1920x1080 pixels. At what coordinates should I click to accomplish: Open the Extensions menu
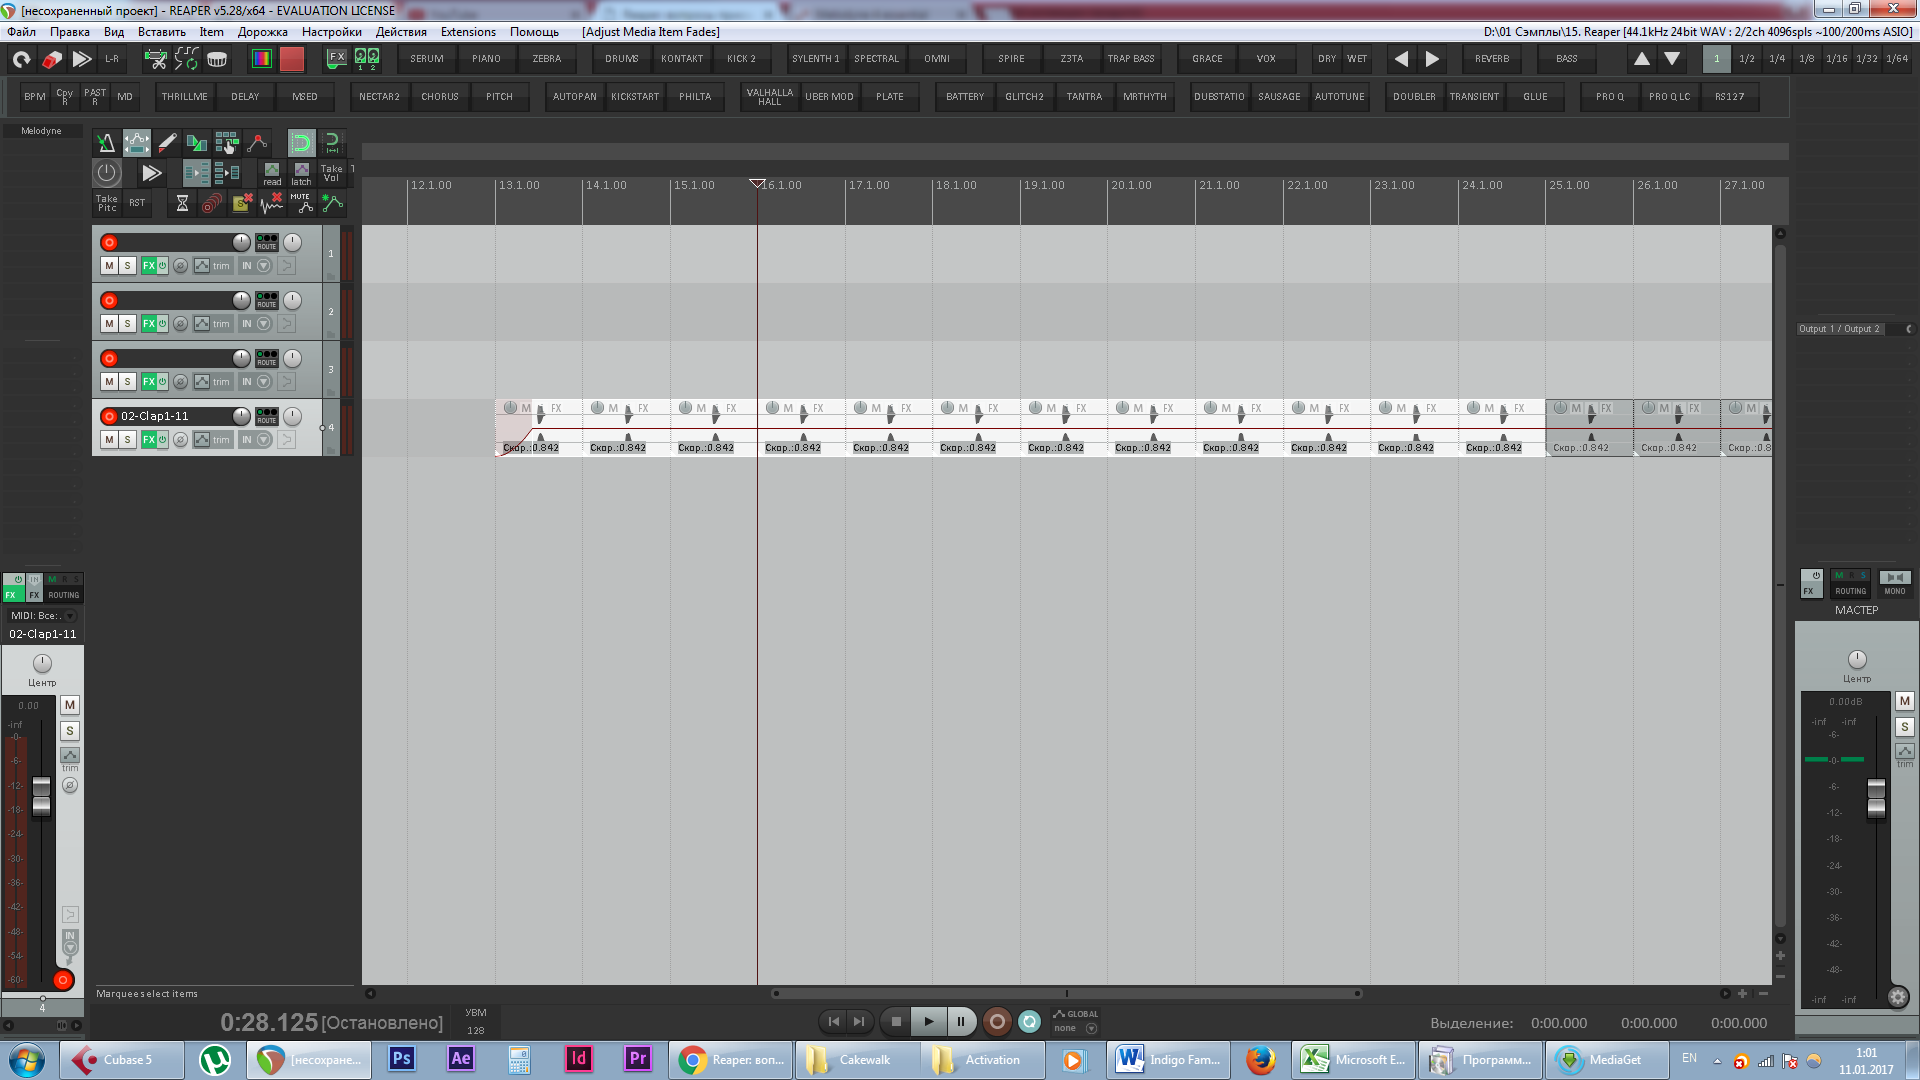(x=468, y=32)
